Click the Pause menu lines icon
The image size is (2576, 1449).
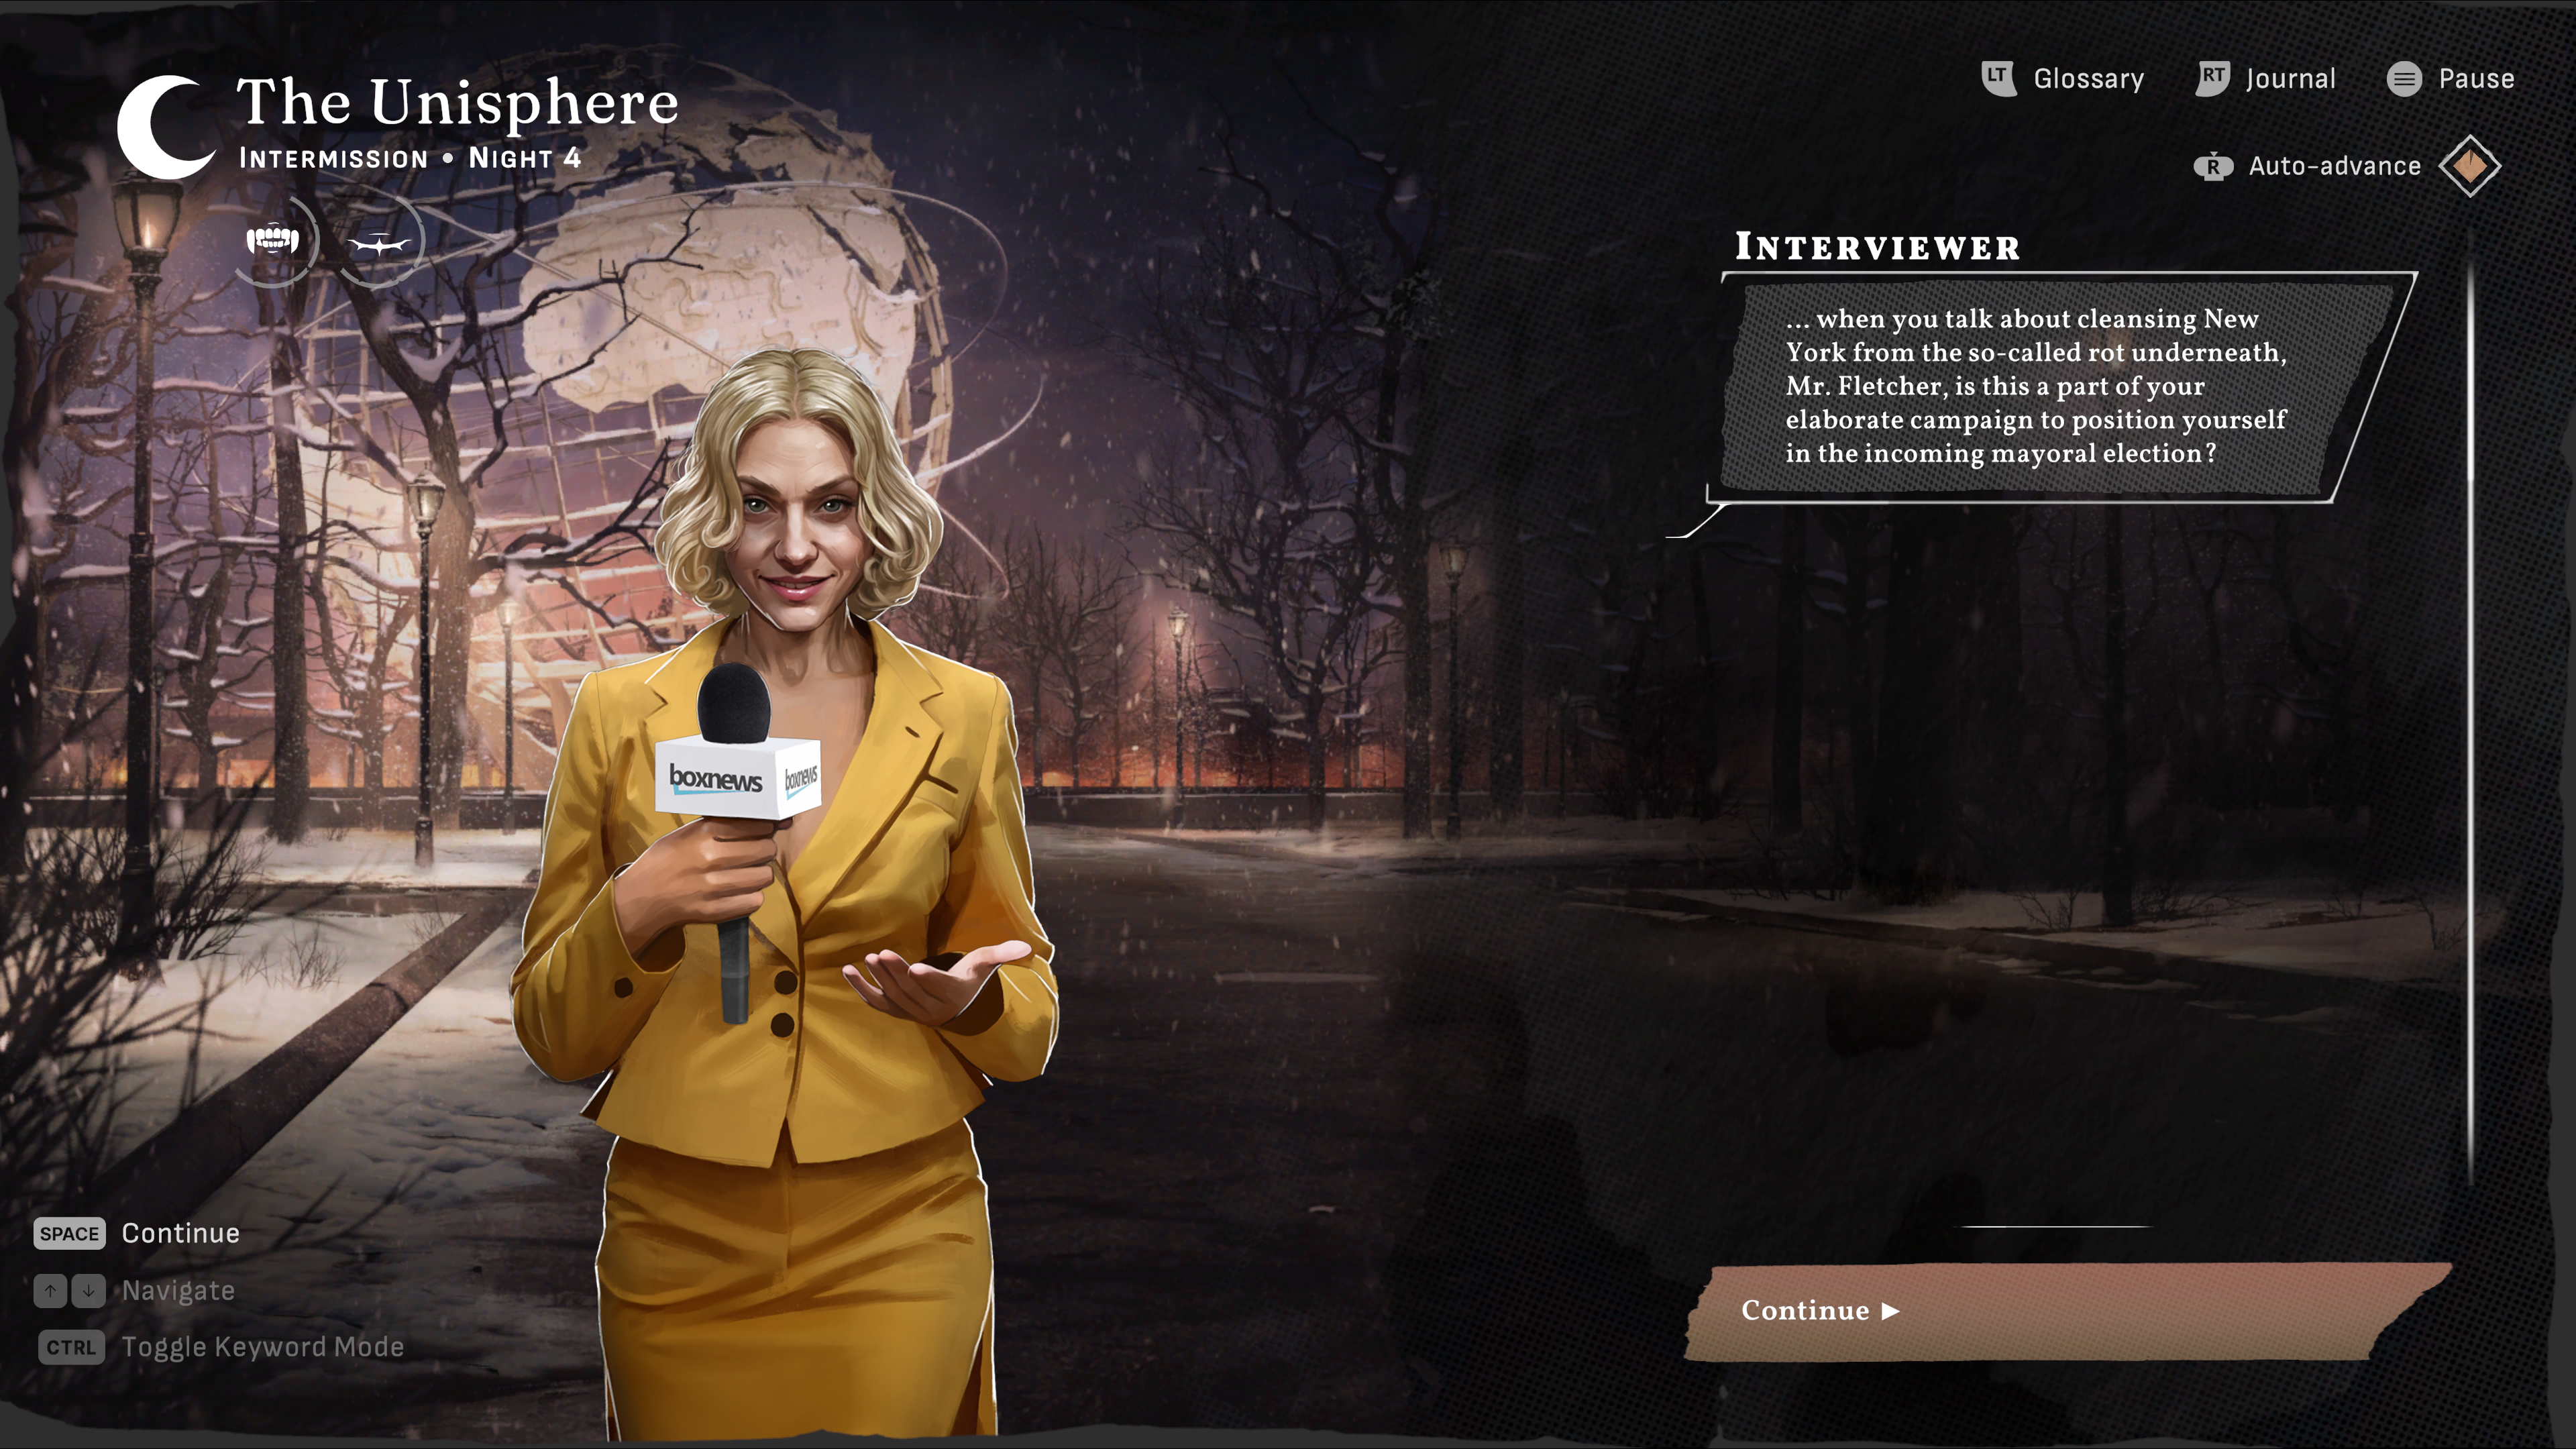tap(2404, 79)
